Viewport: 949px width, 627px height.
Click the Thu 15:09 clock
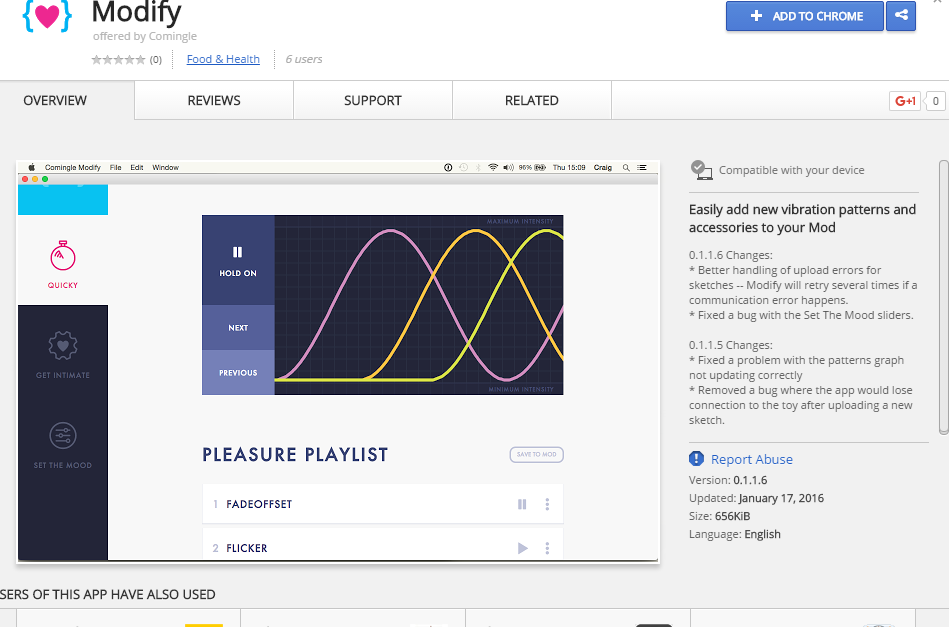pos(569,168)
